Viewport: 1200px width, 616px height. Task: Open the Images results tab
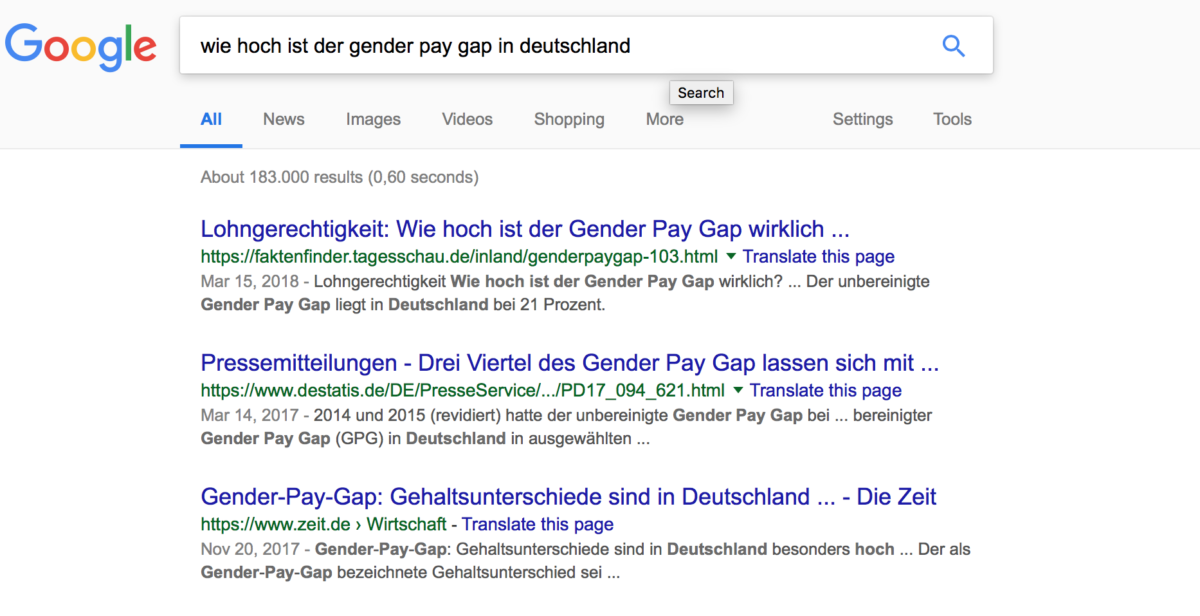pyautogui.click(x=373, y=119)
